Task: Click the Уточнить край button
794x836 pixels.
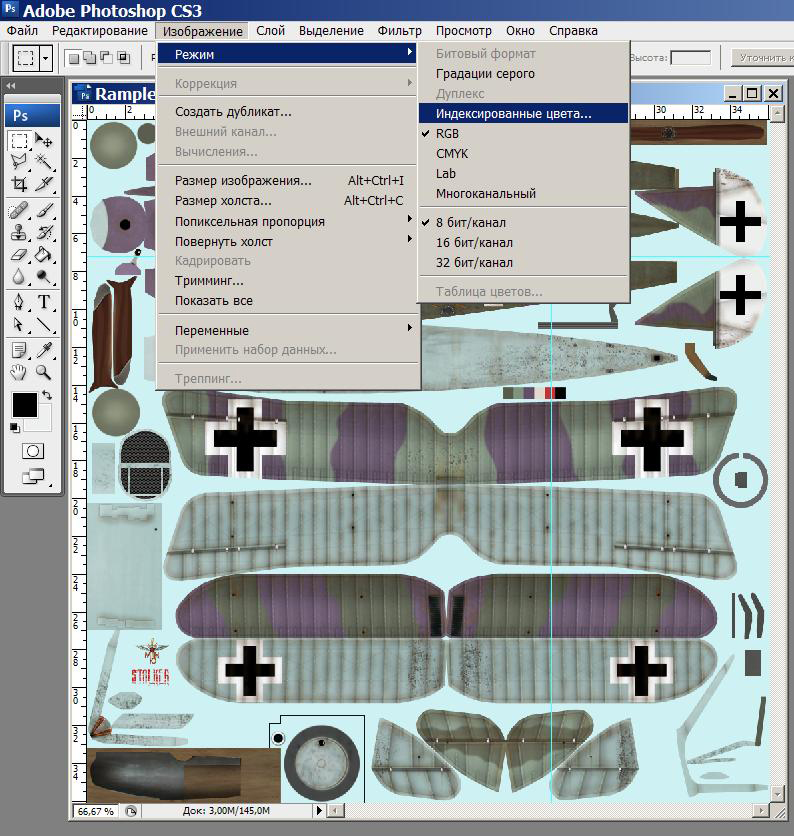Action: tap(763, 57)
